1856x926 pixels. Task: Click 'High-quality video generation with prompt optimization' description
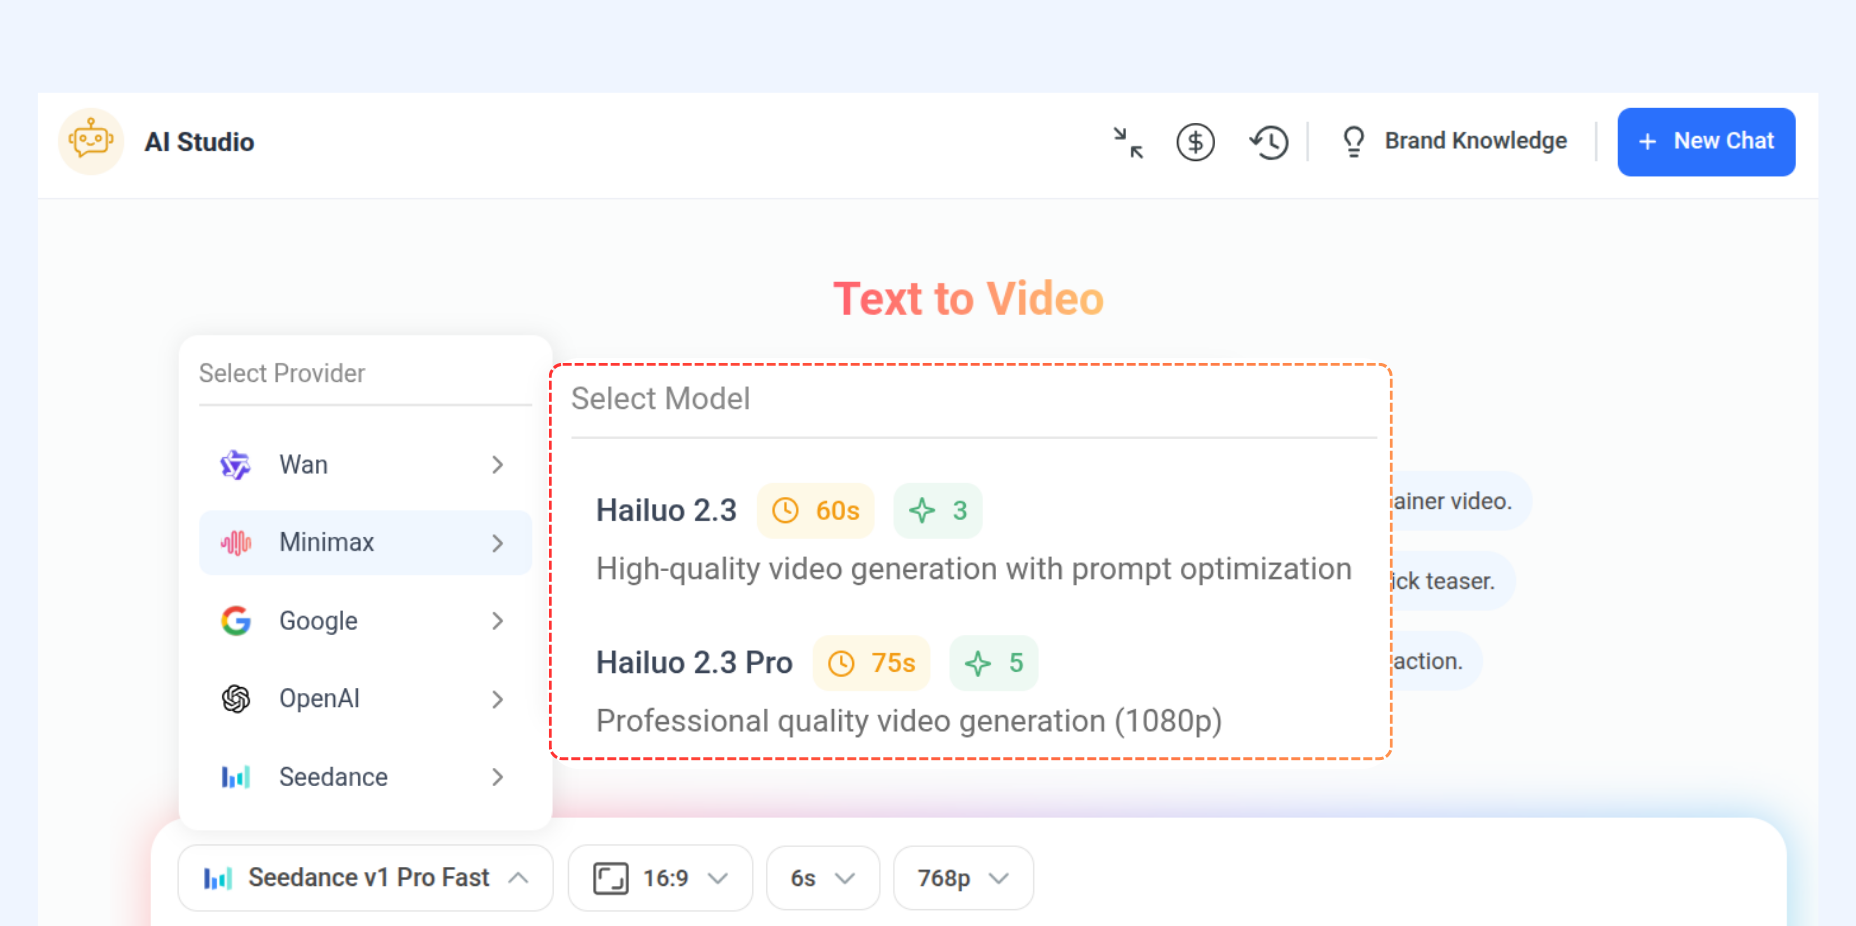(x=974, y=569)
